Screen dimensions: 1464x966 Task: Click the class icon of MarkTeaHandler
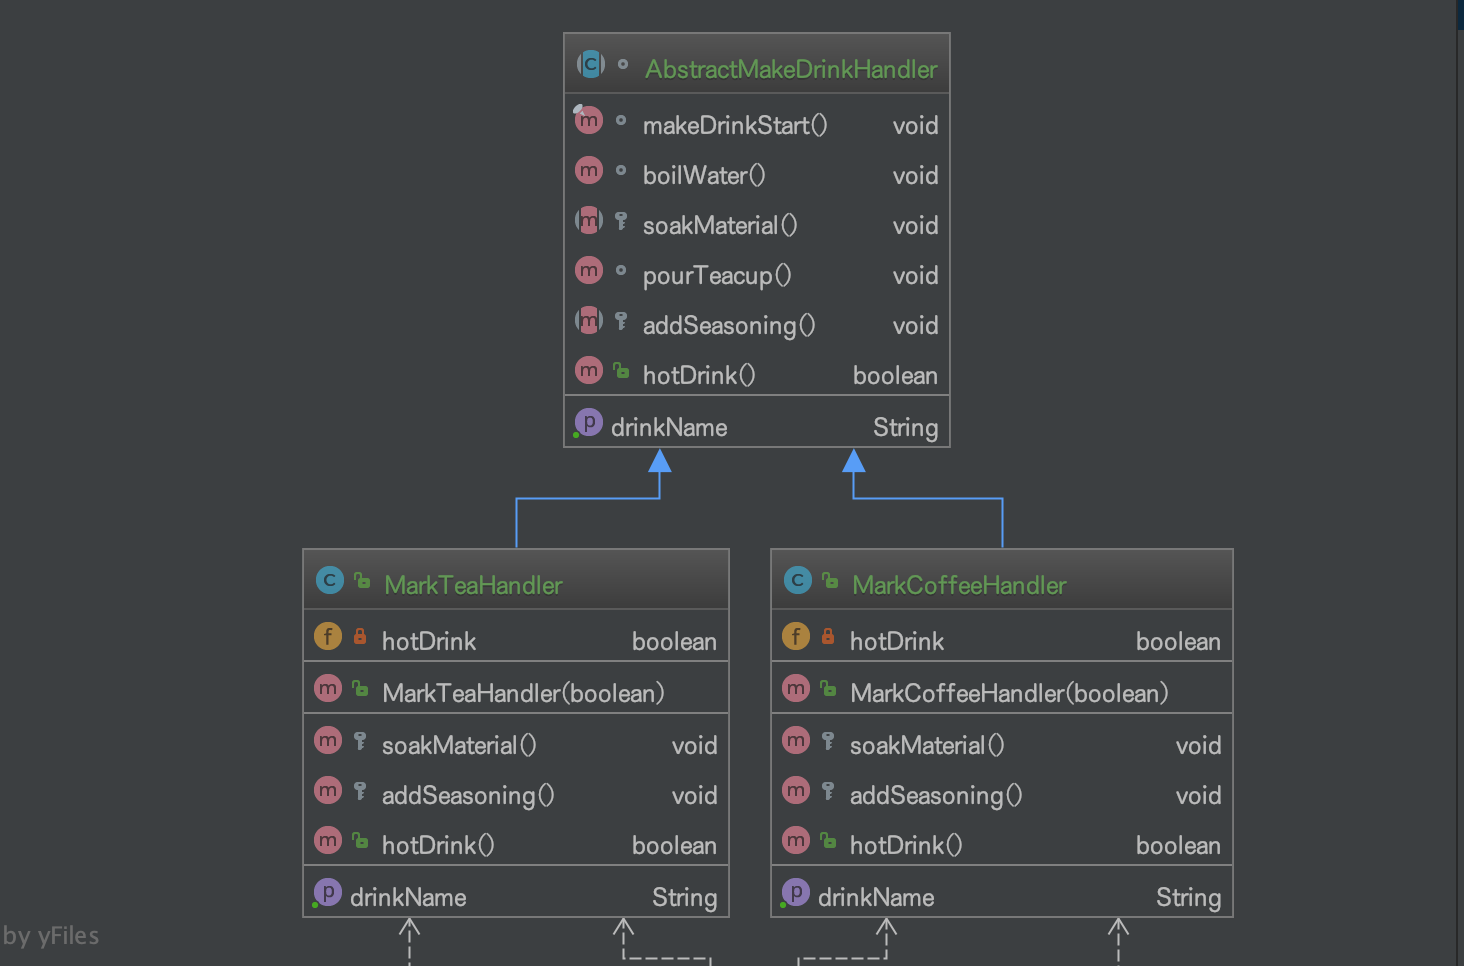(x=329, y=581)
